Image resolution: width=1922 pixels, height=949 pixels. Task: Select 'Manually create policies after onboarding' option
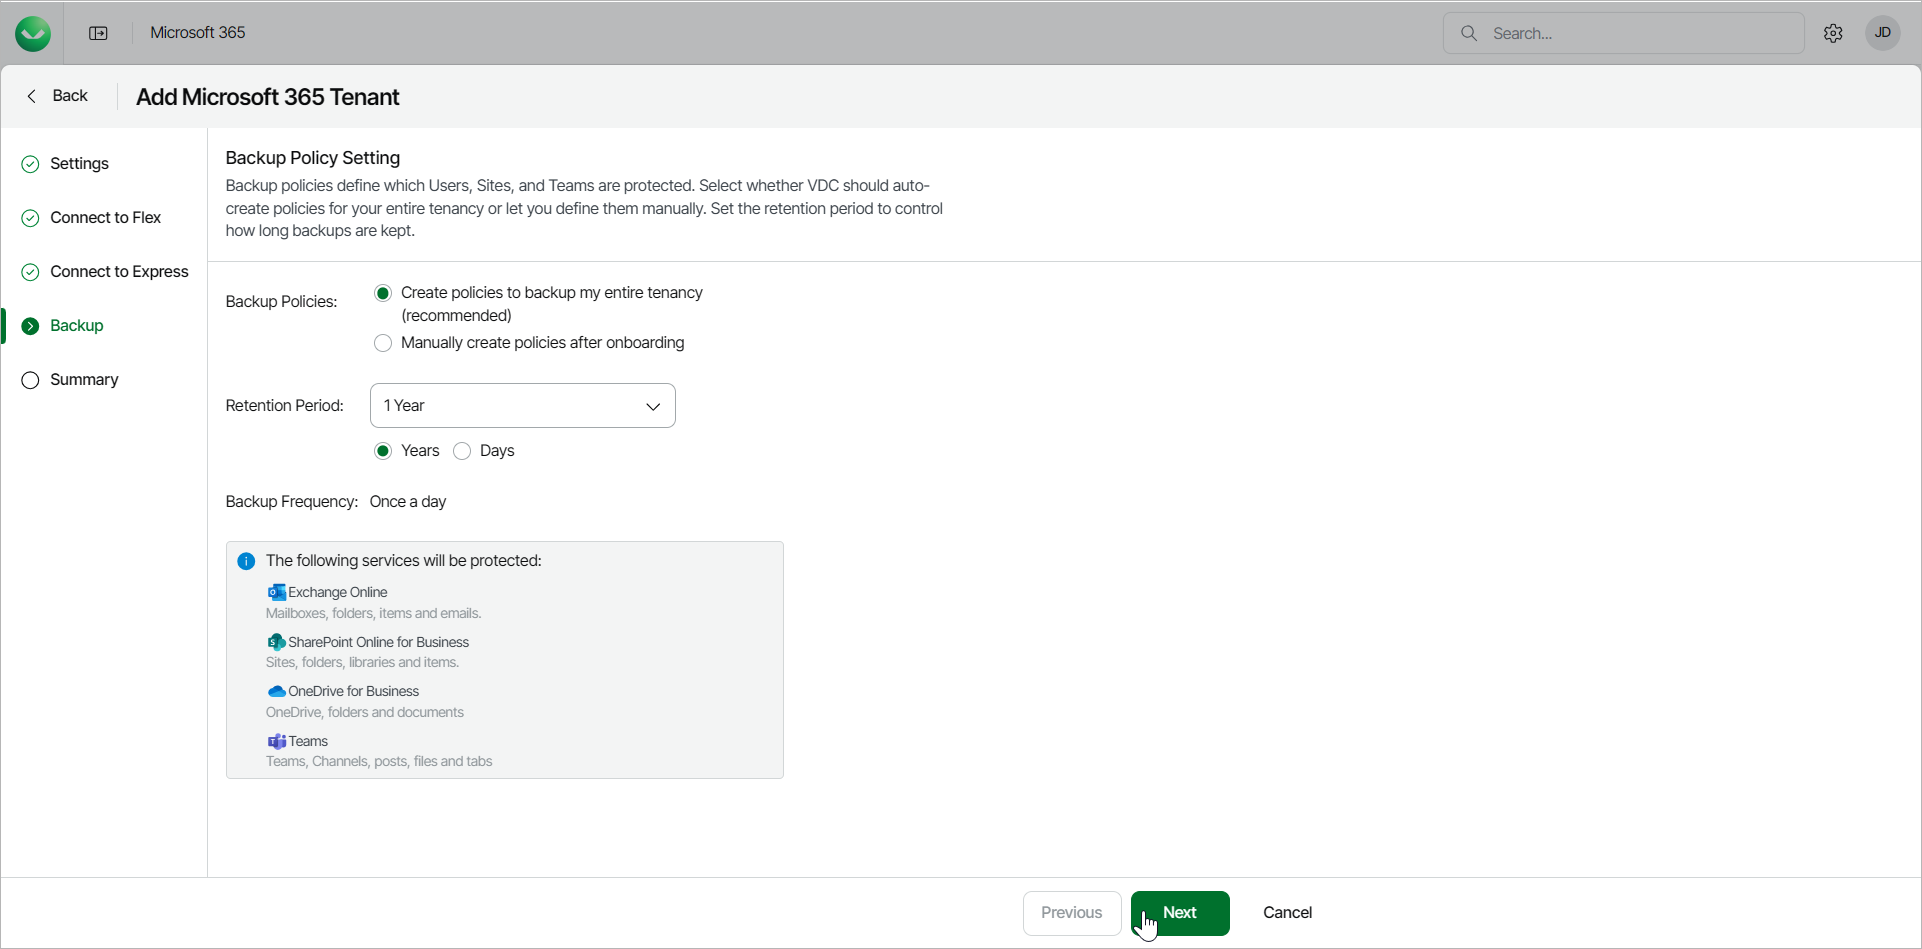pos(383,343)
